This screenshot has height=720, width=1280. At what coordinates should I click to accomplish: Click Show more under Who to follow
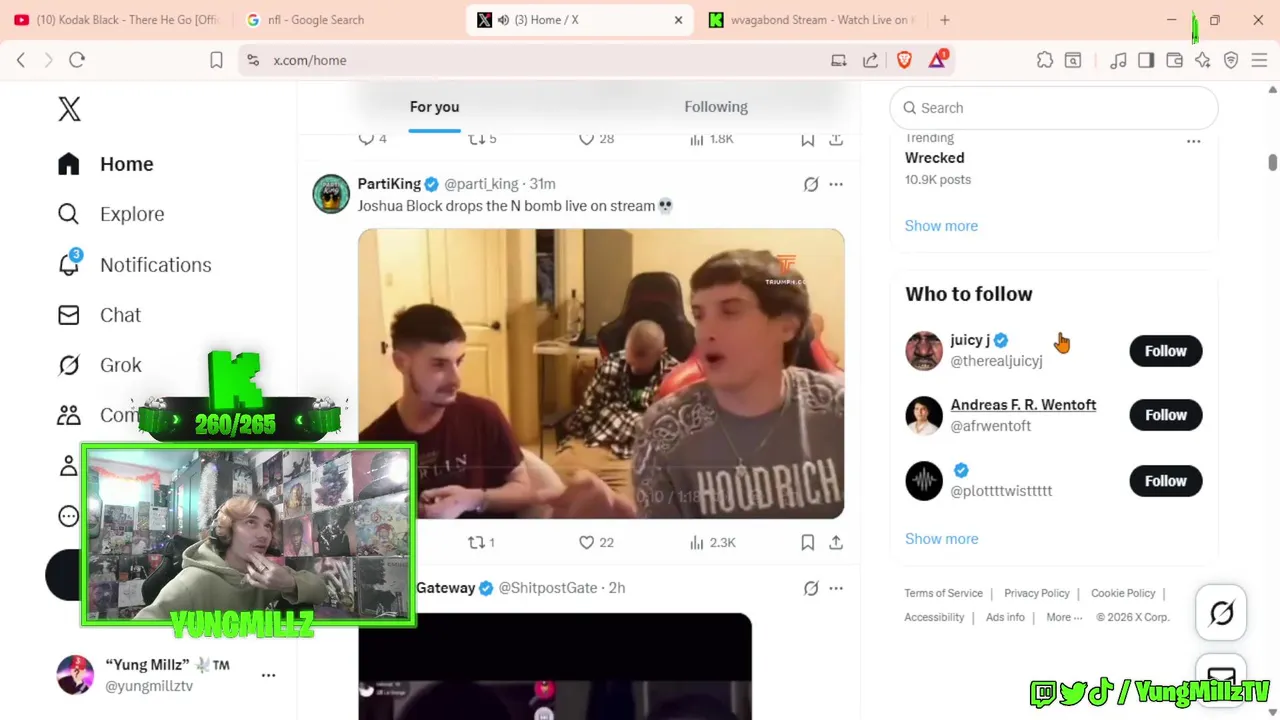[x=941, y=539]
